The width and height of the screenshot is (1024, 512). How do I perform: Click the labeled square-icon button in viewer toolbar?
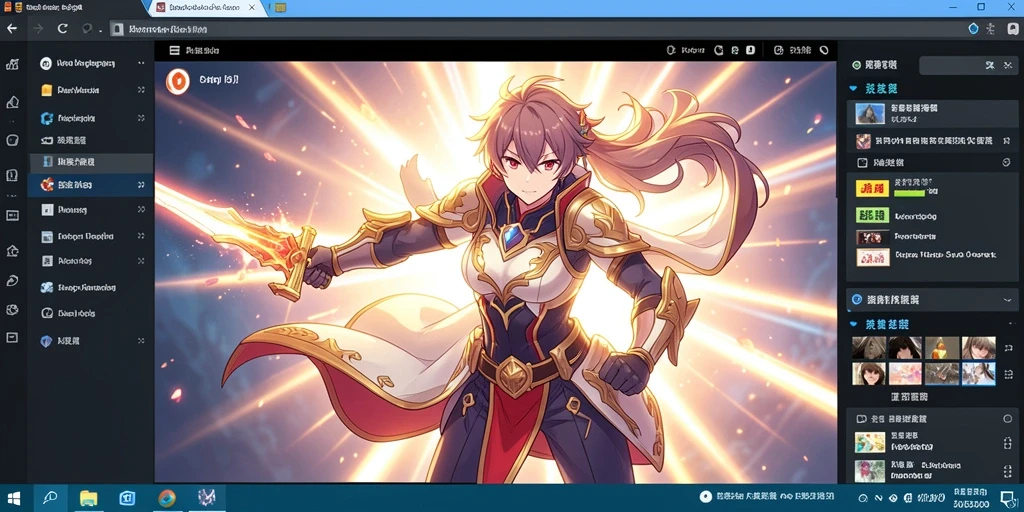point(792,50)
